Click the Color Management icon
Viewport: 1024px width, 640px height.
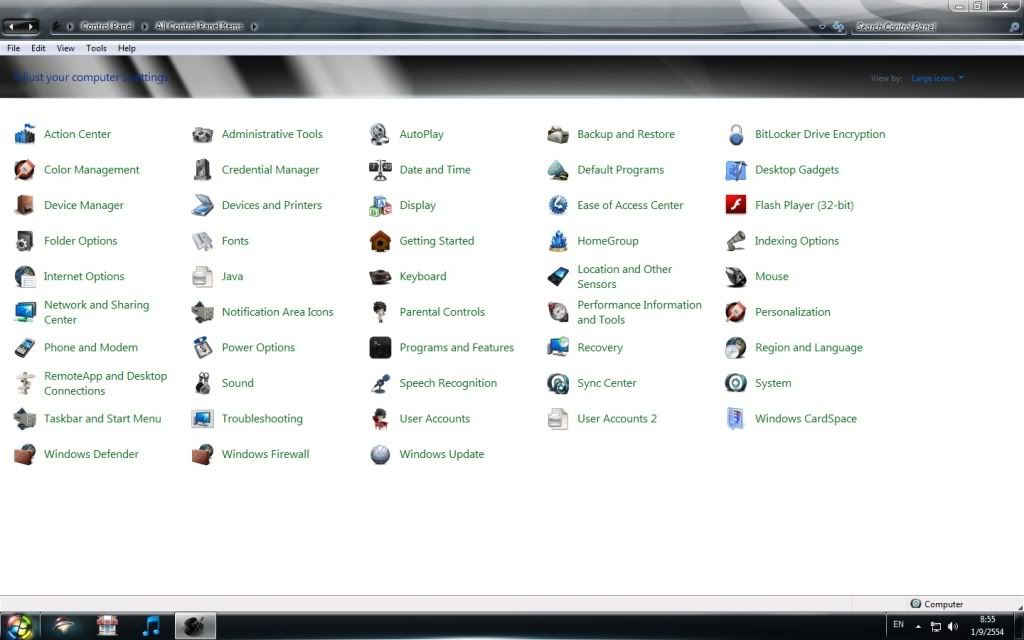25,170
